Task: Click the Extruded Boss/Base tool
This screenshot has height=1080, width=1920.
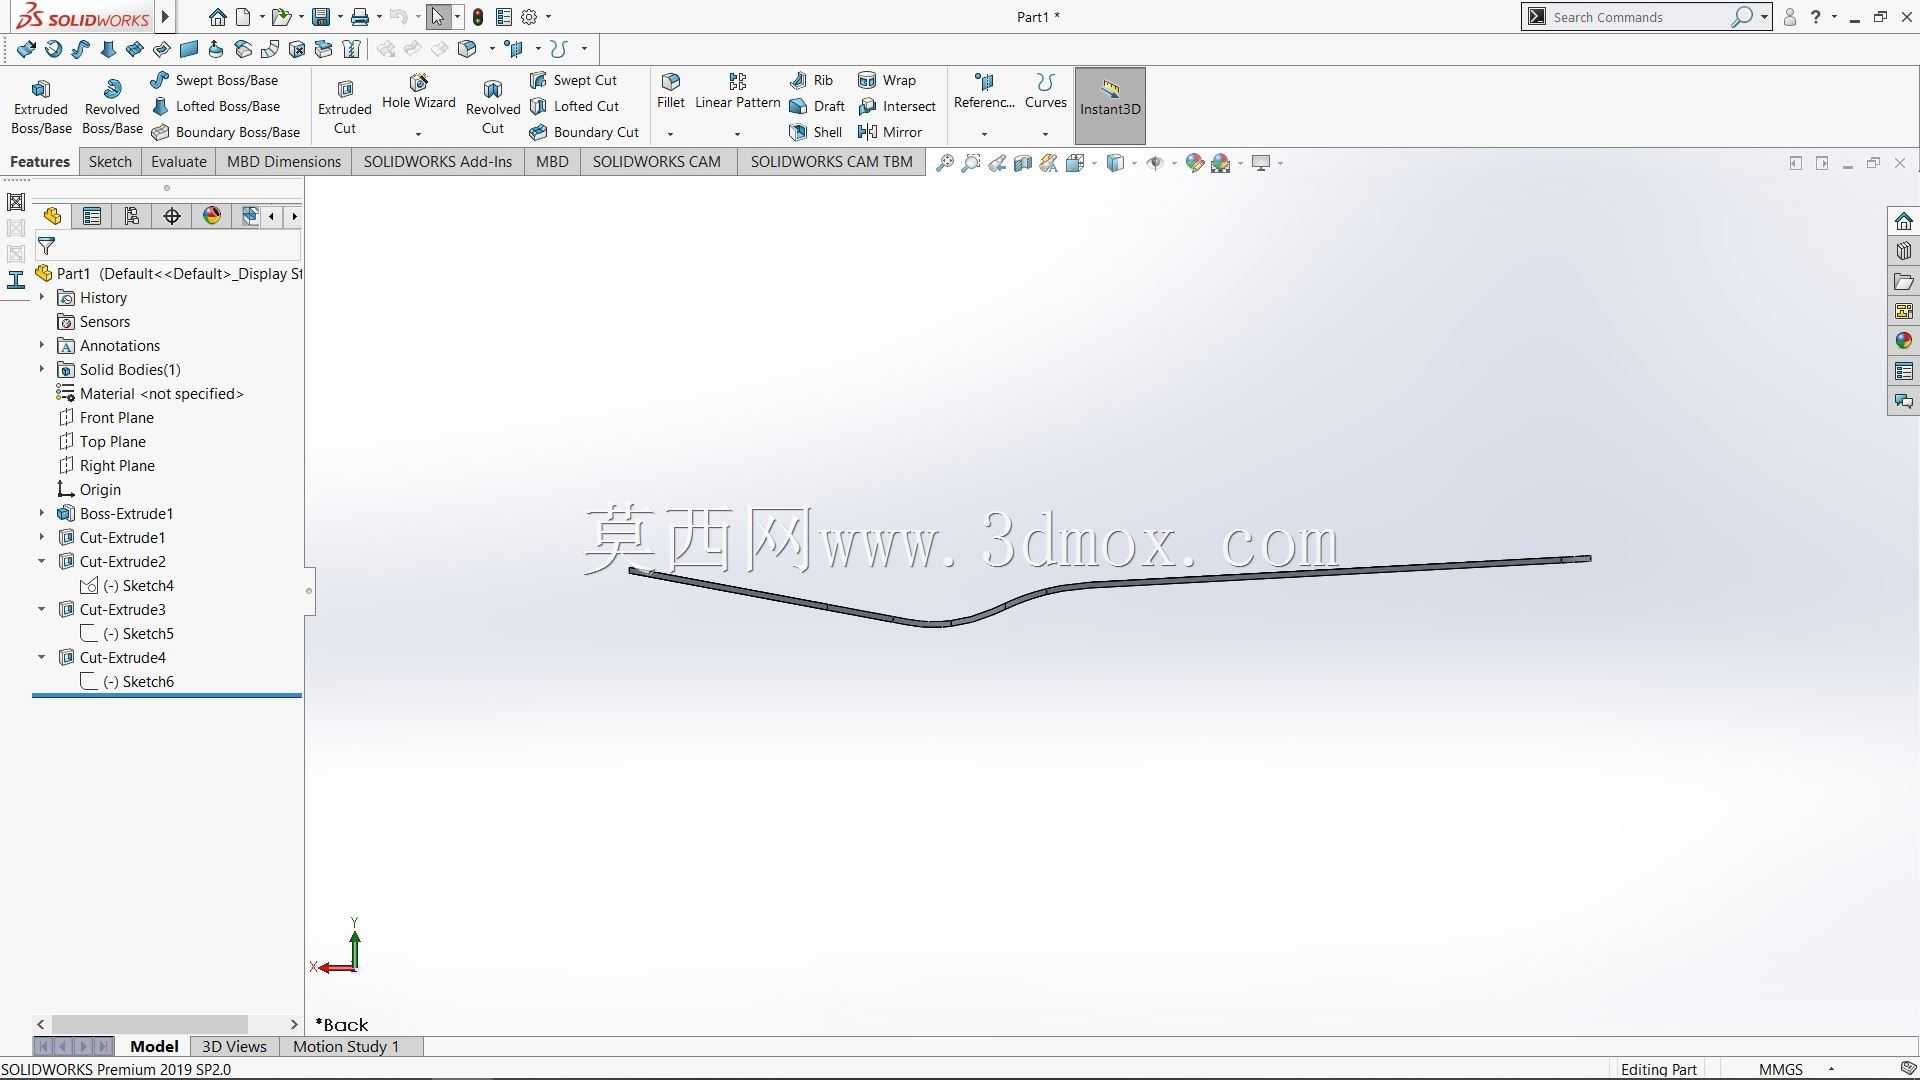Action: pyautogui.click(x=41, y=106)
